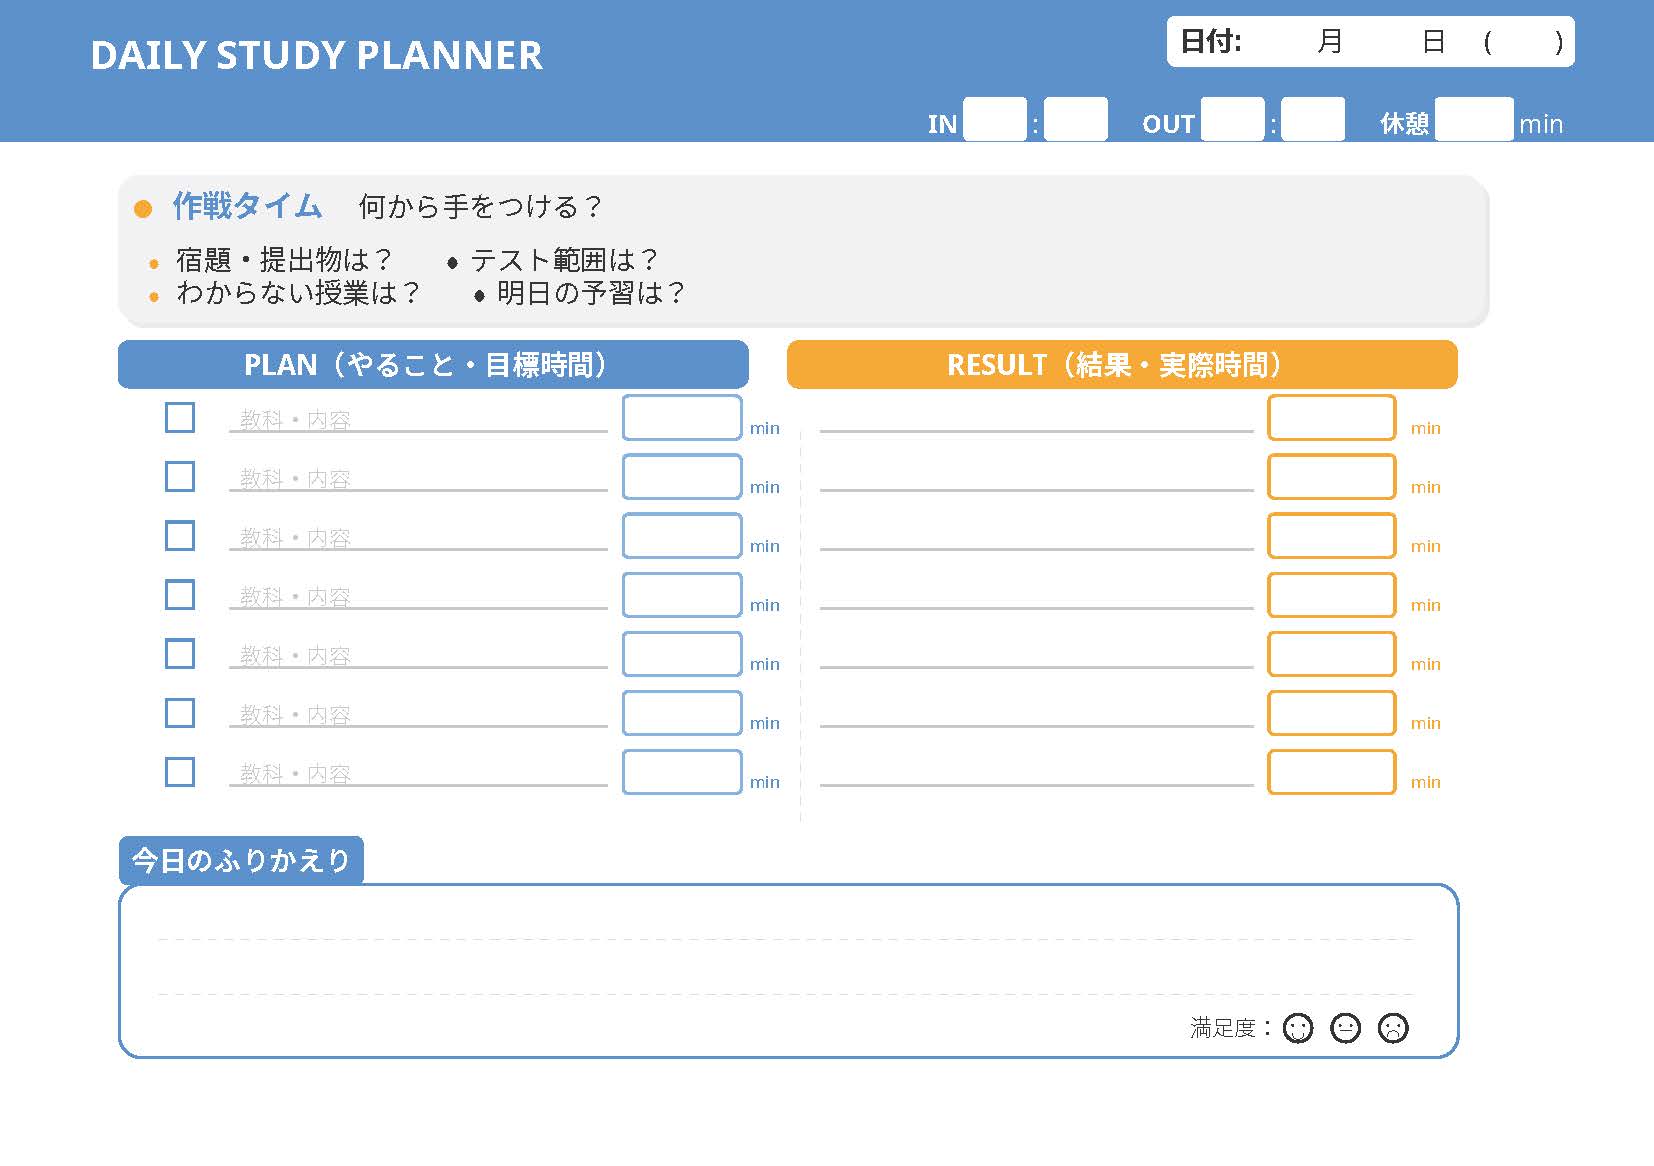Select the RESULT（結果・実際時間）header

click(1117, 364)
